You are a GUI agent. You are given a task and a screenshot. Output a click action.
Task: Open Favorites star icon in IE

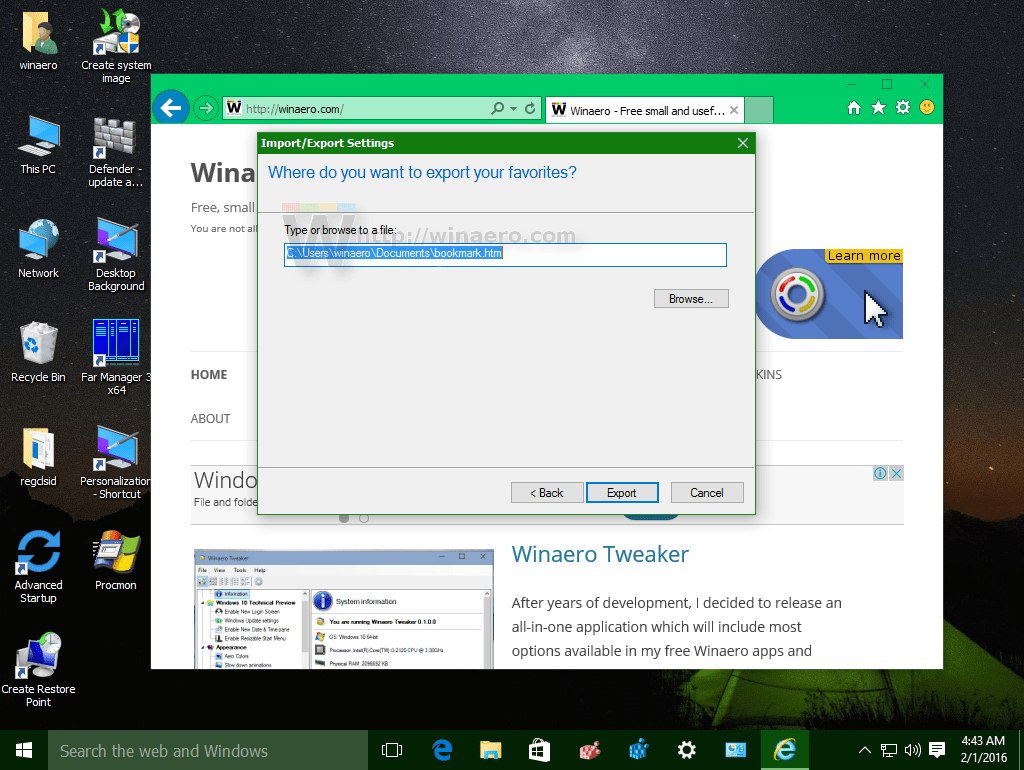[878, 108]
